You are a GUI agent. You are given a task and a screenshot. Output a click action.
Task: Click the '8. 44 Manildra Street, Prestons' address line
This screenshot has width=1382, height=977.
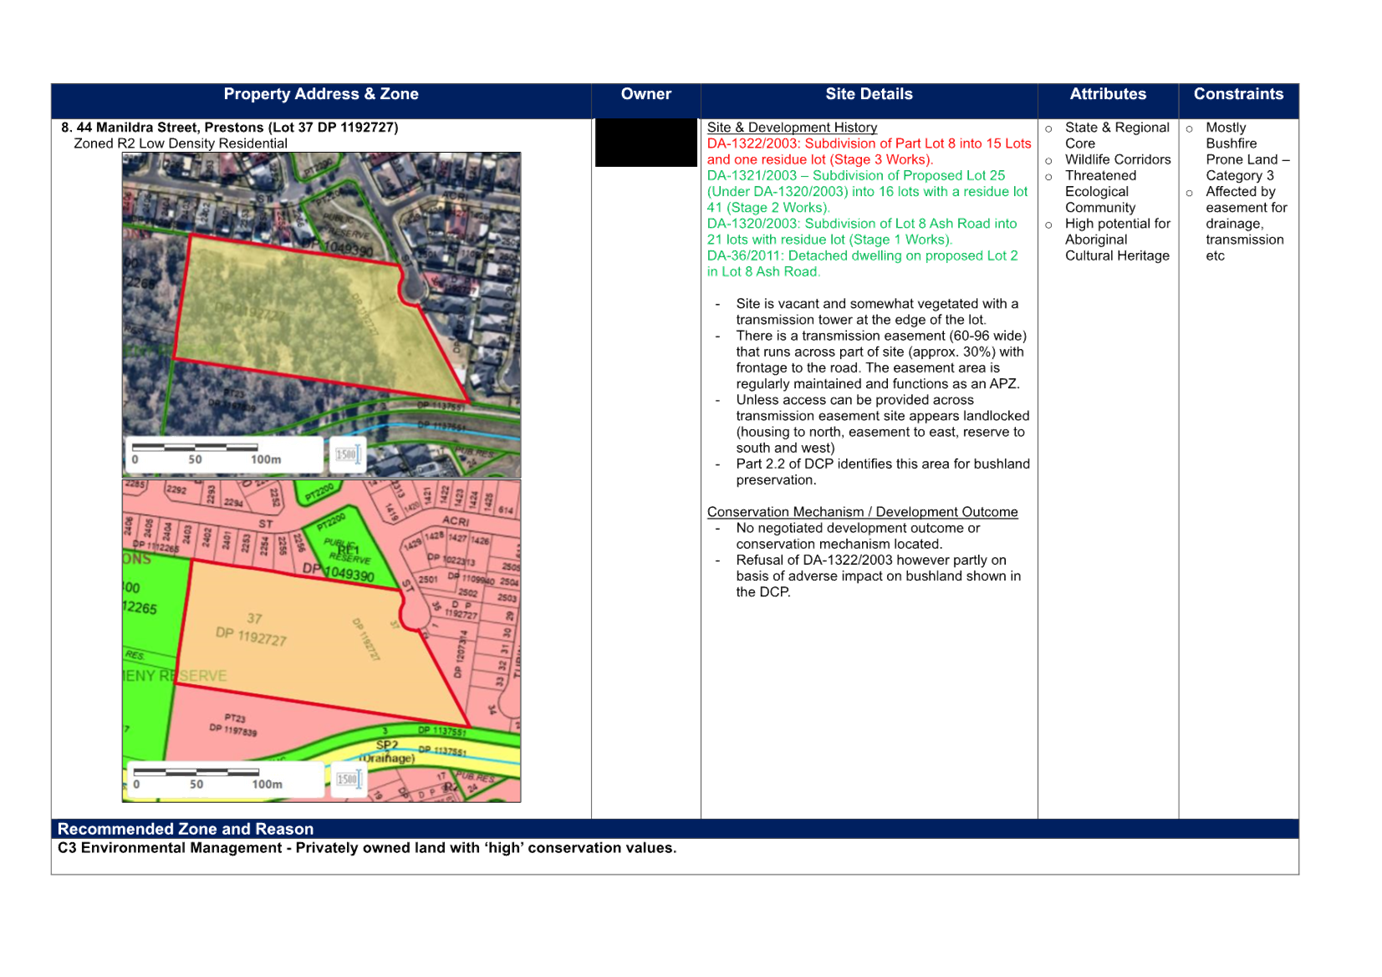pos(230,127)
